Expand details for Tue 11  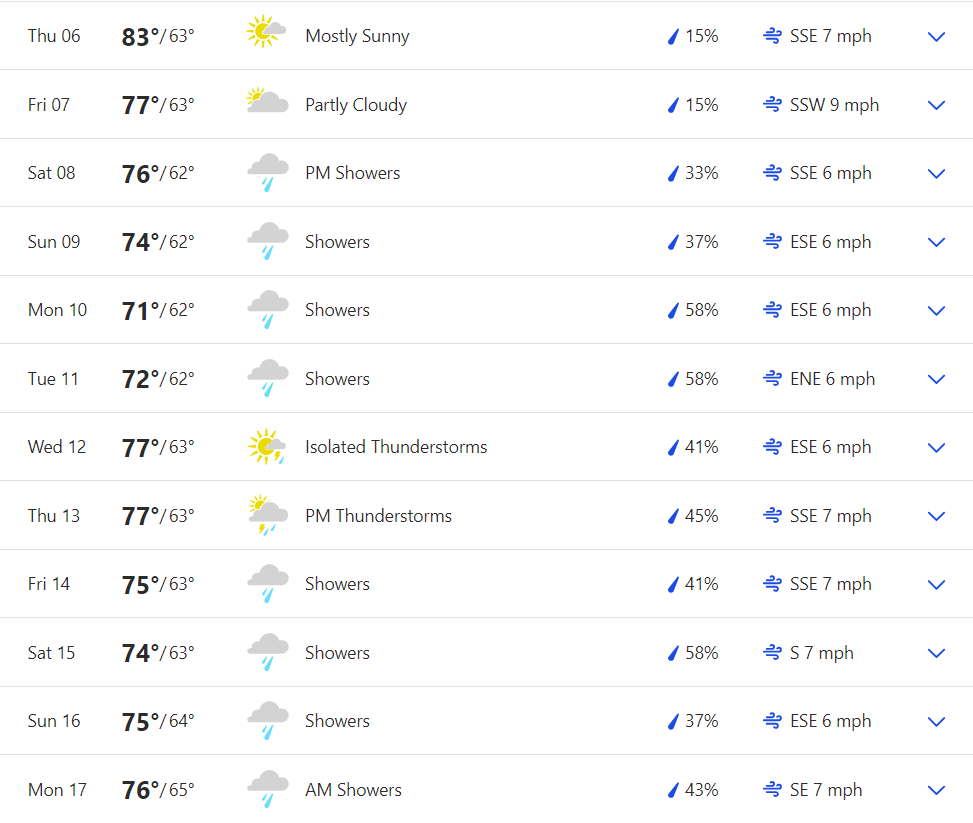pos(936,379)
